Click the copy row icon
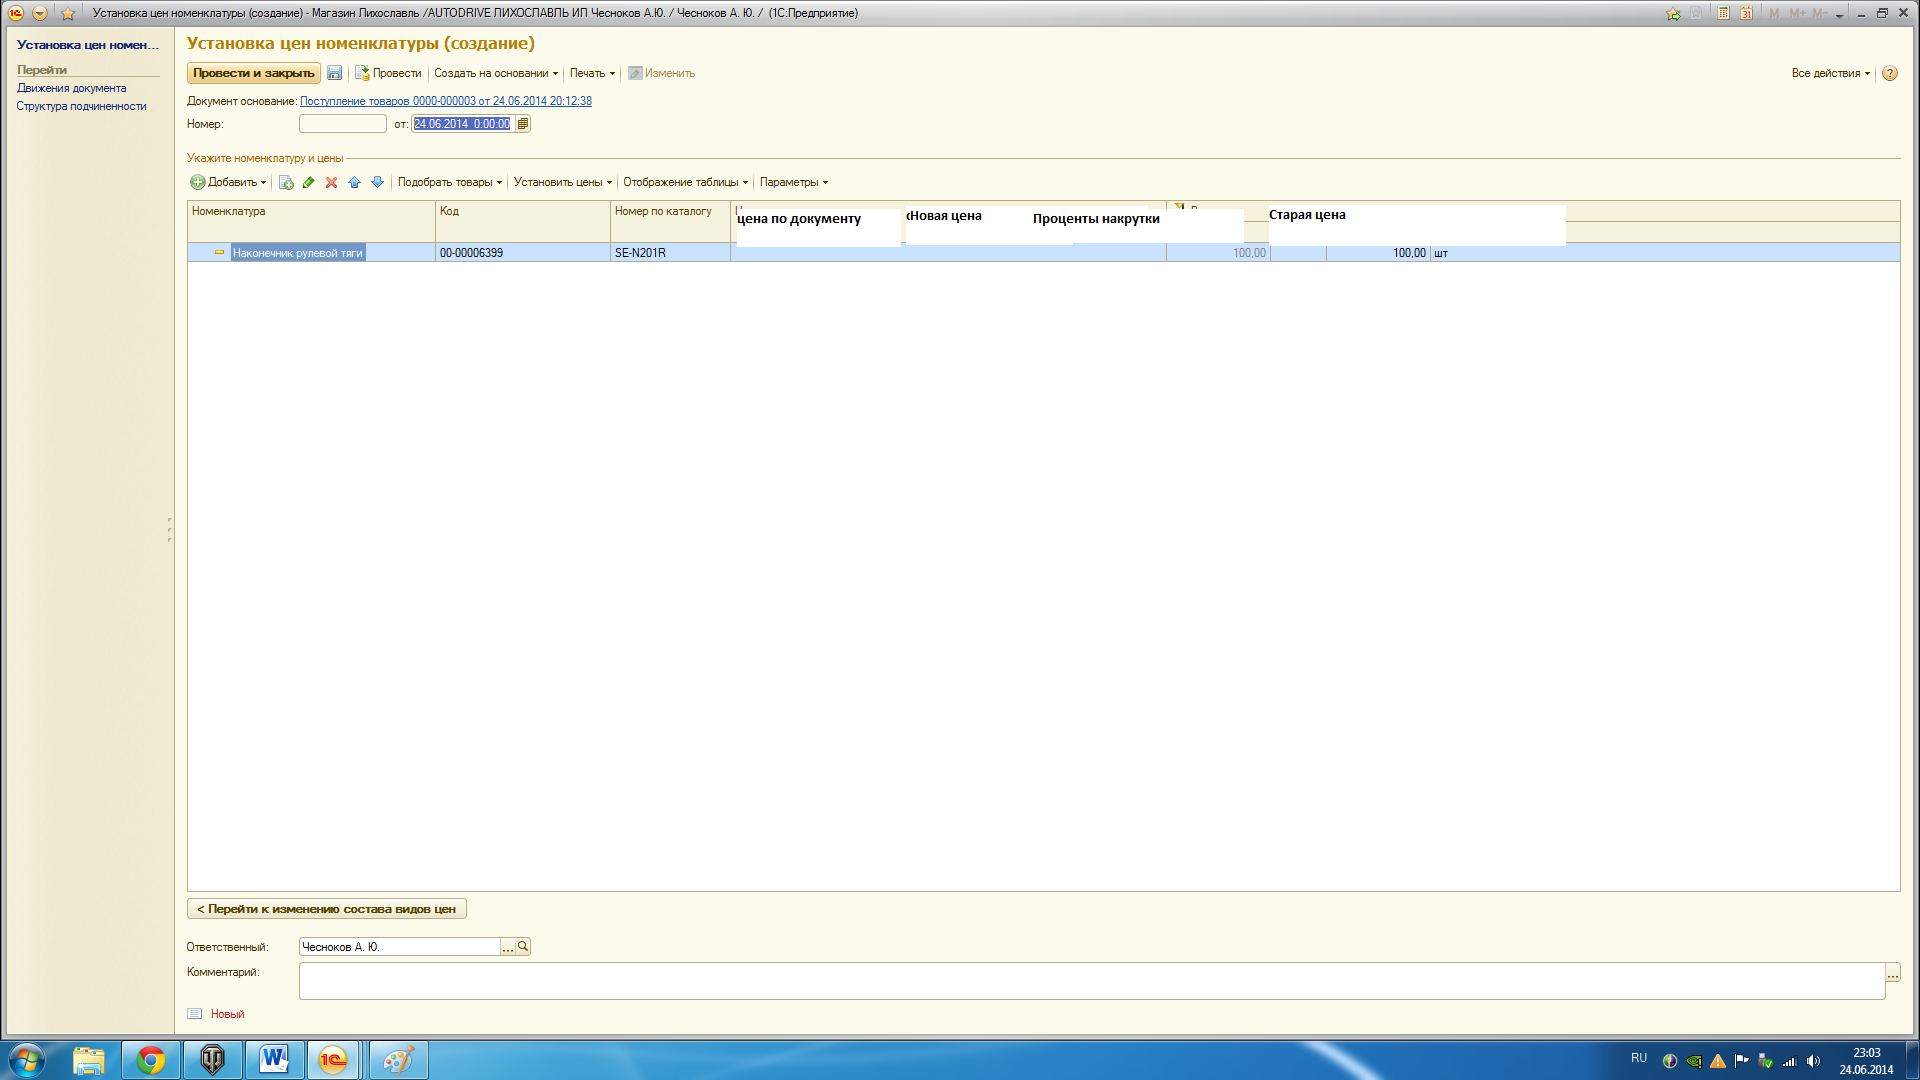This screenshot has height=1080, width=1920. click(x=286, y=182)
